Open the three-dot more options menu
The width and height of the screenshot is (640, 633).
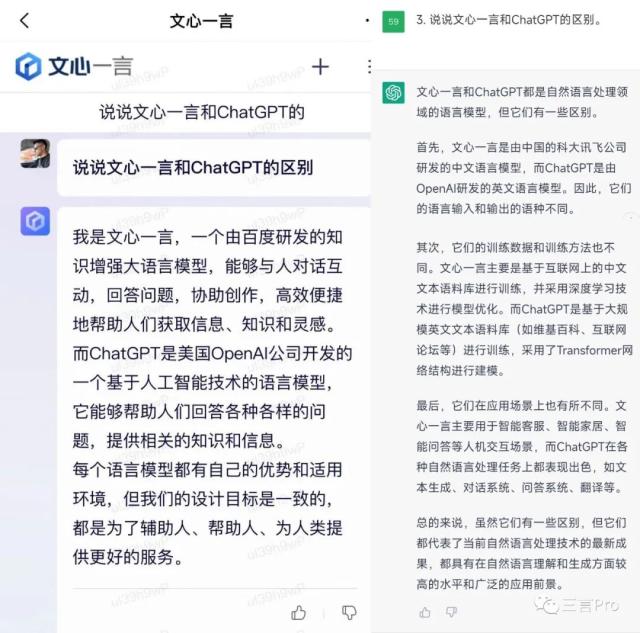(x=369, y=67)
